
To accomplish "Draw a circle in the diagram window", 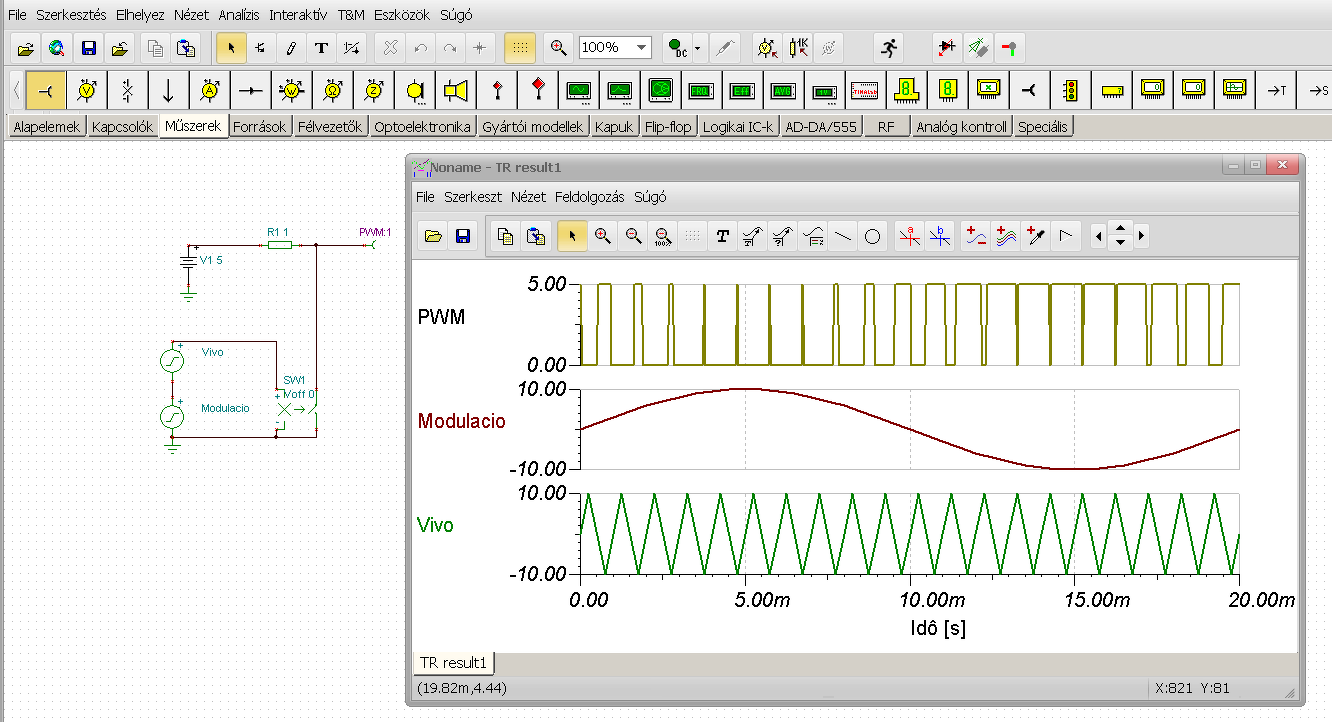I will tap(872, 236).
